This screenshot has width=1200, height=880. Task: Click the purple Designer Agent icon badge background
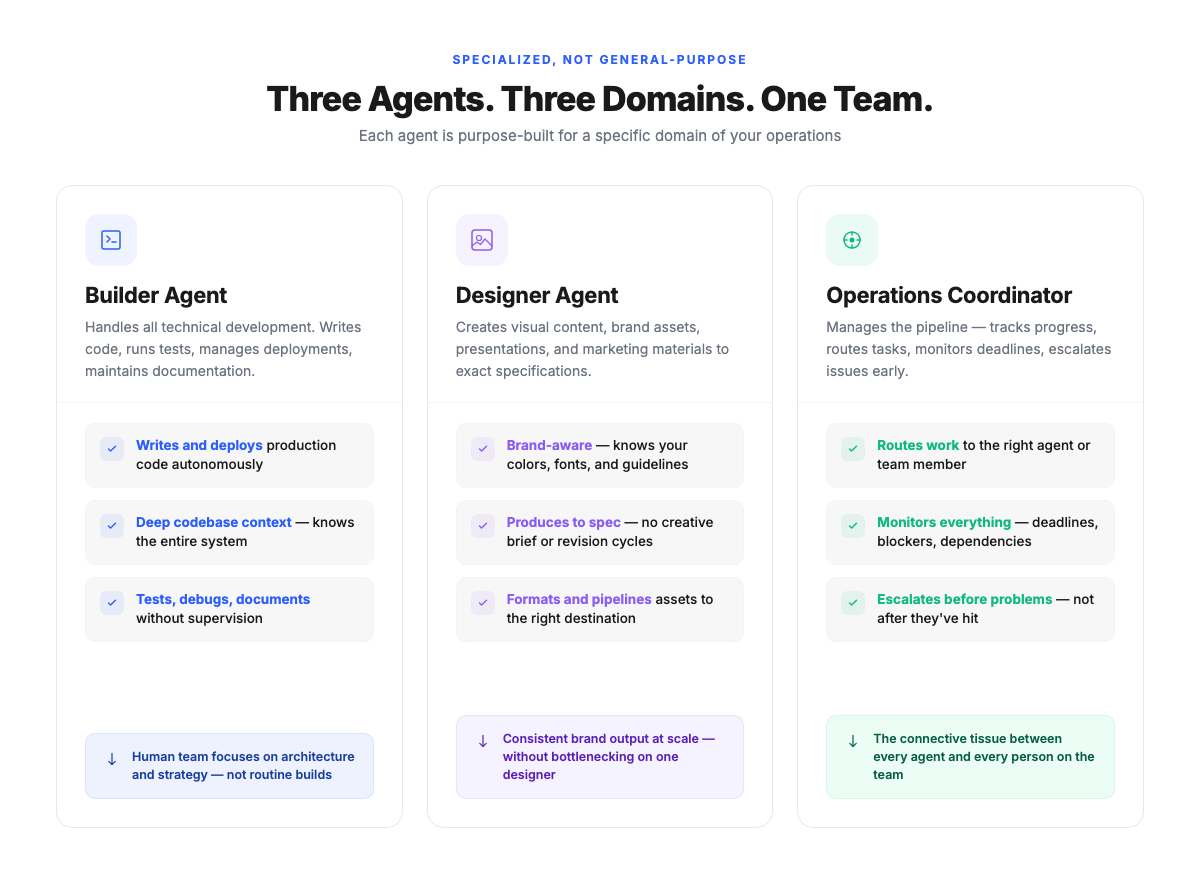pos(482,240)
